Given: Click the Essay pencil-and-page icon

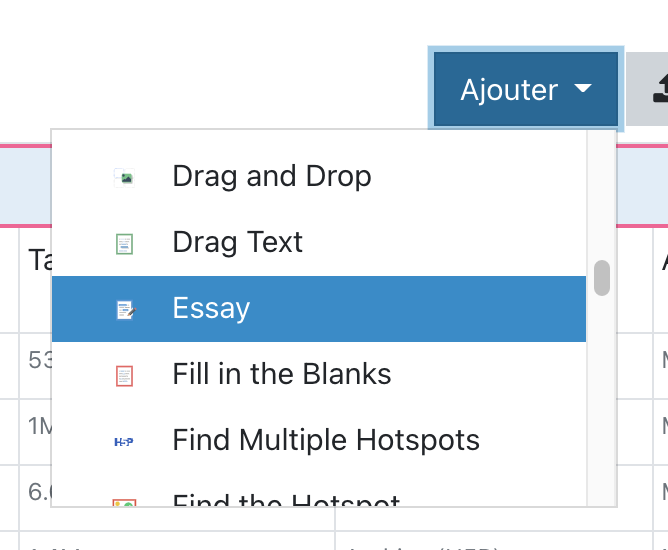Looking at the screenshot, I should (125, 309).
